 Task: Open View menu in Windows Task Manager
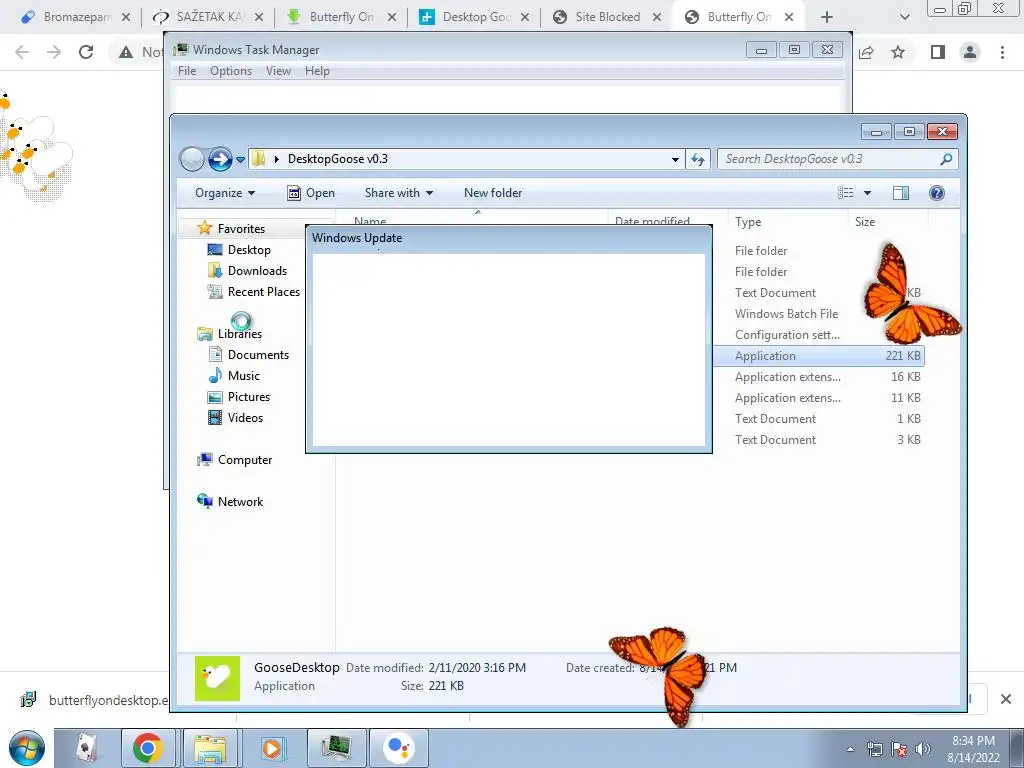click(x=278, y=71)
